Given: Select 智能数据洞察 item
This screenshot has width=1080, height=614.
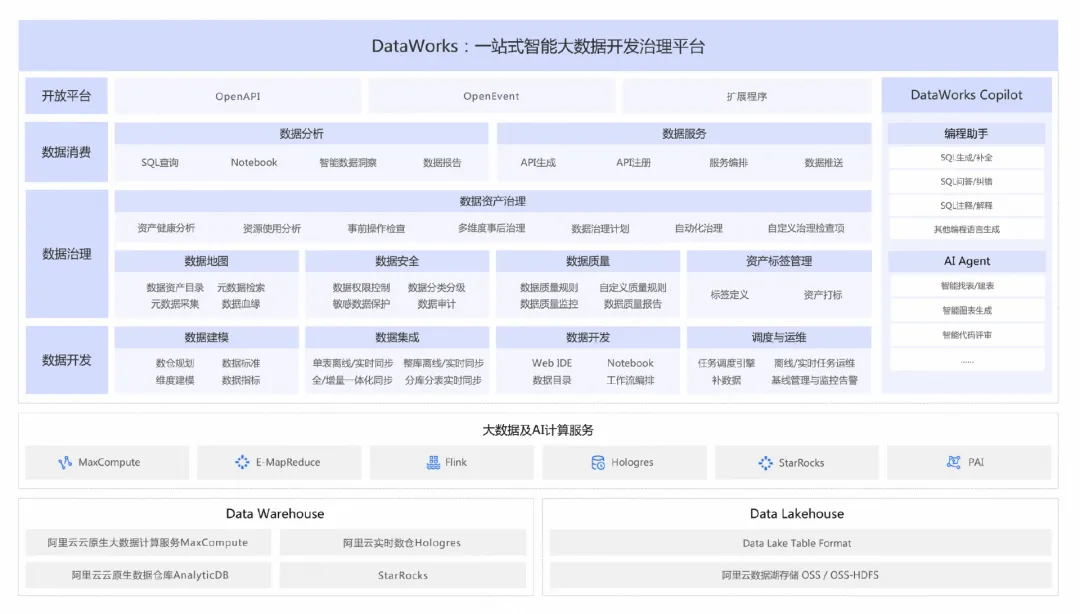Looking at the screenshot, I should coord(348,163).
